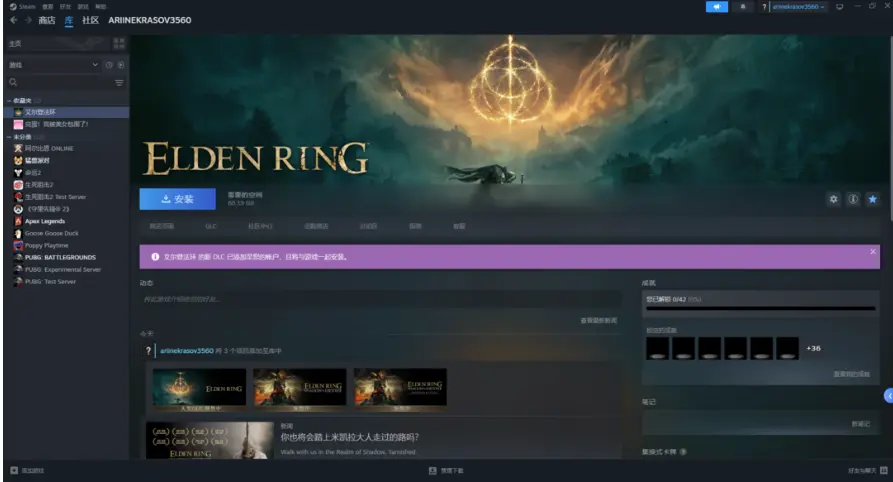Click the ready-to-play icon in sidebar

[x=121, y=65]
